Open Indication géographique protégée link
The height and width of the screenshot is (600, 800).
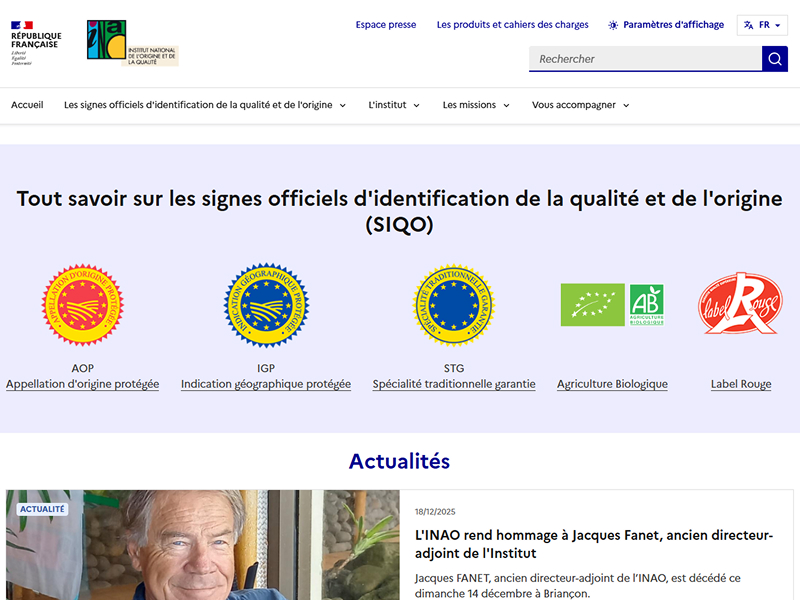[266, 384]
